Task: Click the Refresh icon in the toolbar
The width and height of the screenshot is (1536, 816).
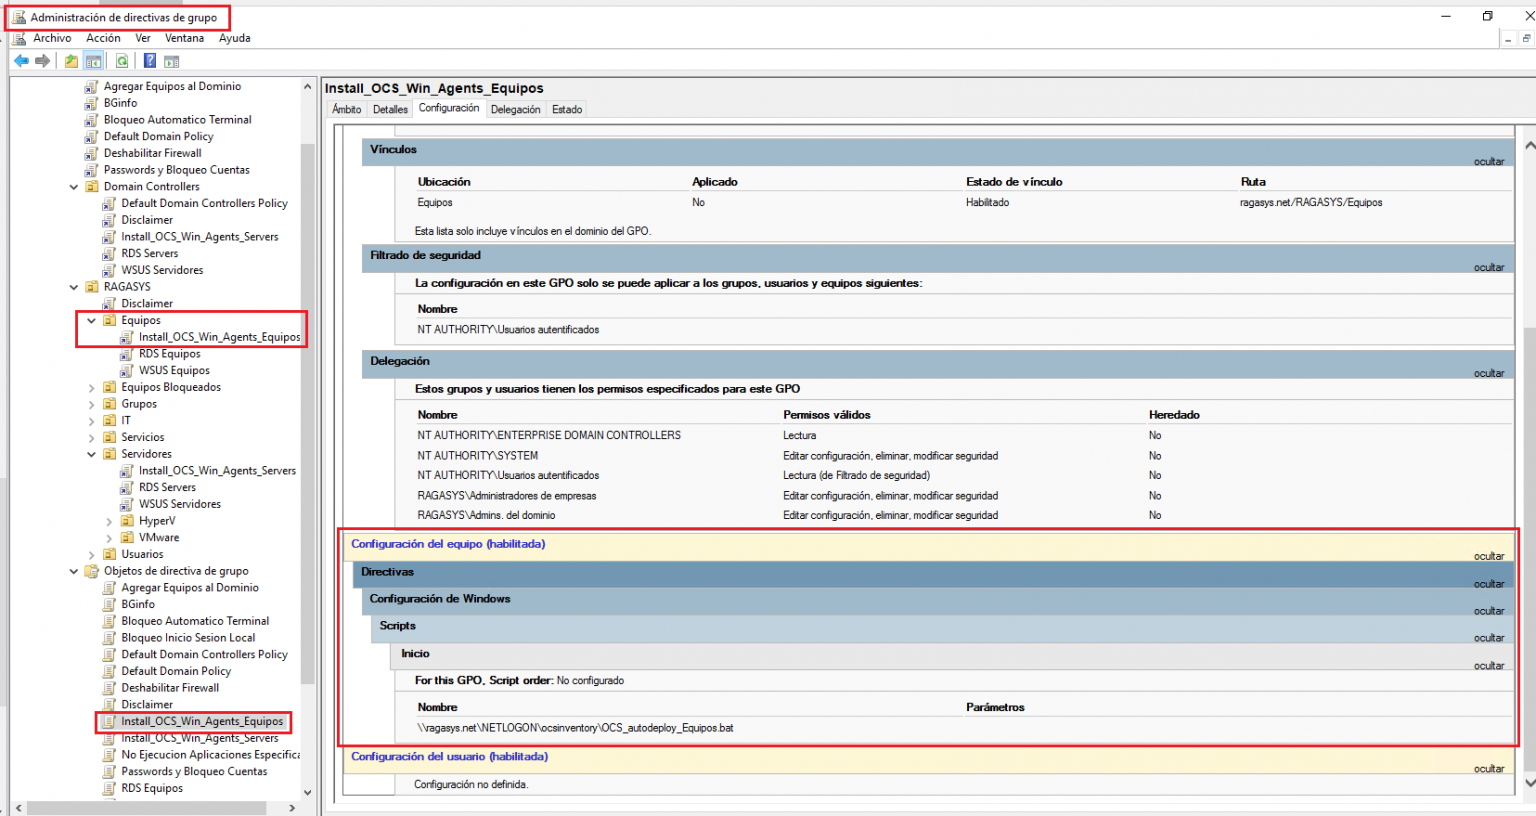Action: point(121,60)
